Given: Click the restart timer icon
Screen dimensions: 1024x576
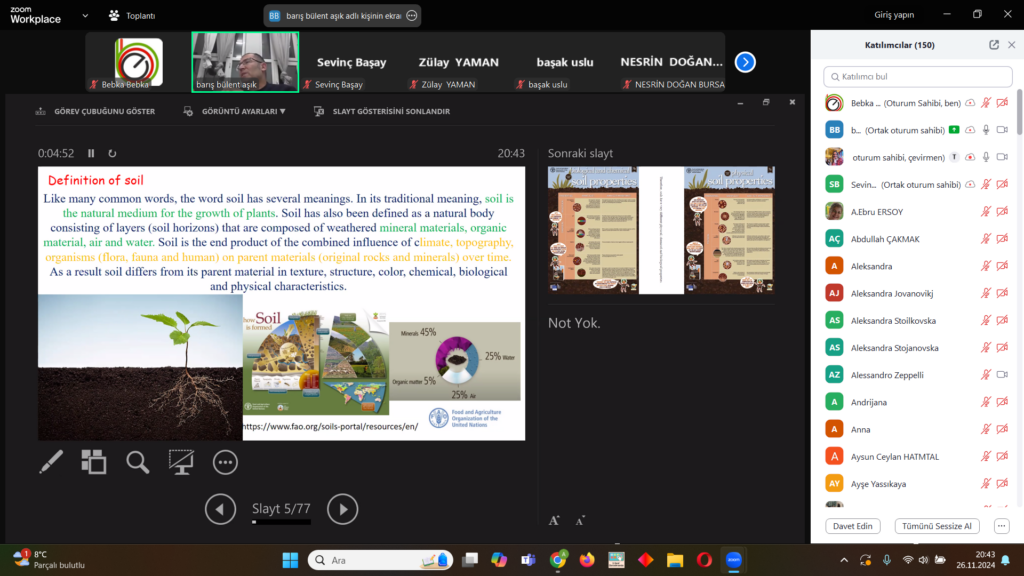Looking at the screenshot, I should (x=112, y=153).
